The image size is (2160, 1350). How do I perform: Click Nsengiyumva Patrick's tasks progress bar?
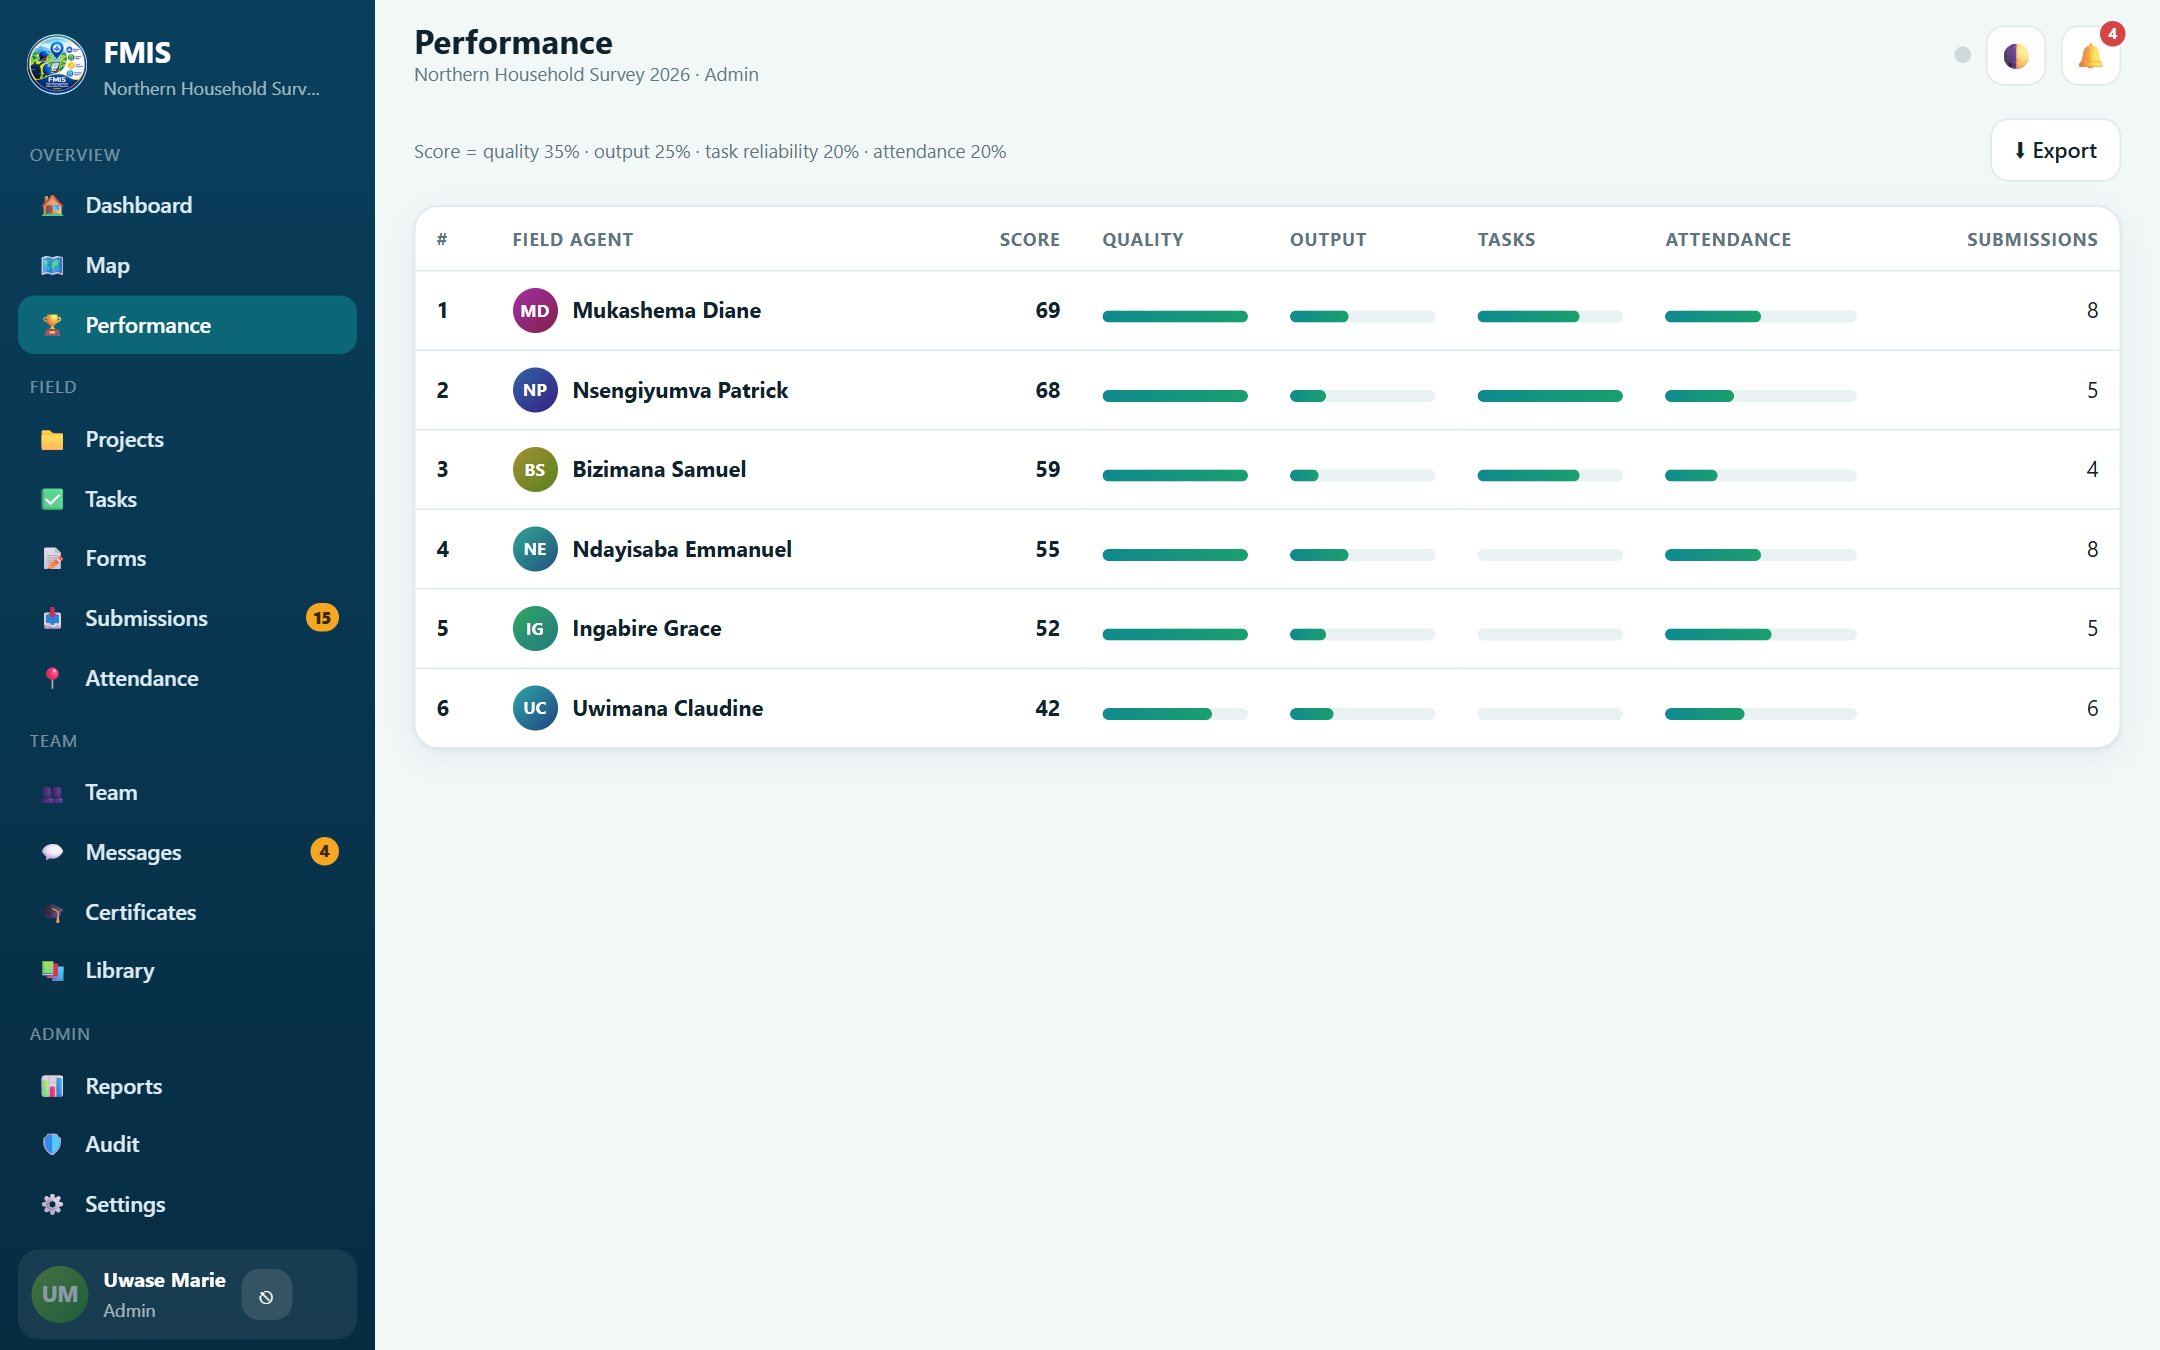tap(1550, 396)
